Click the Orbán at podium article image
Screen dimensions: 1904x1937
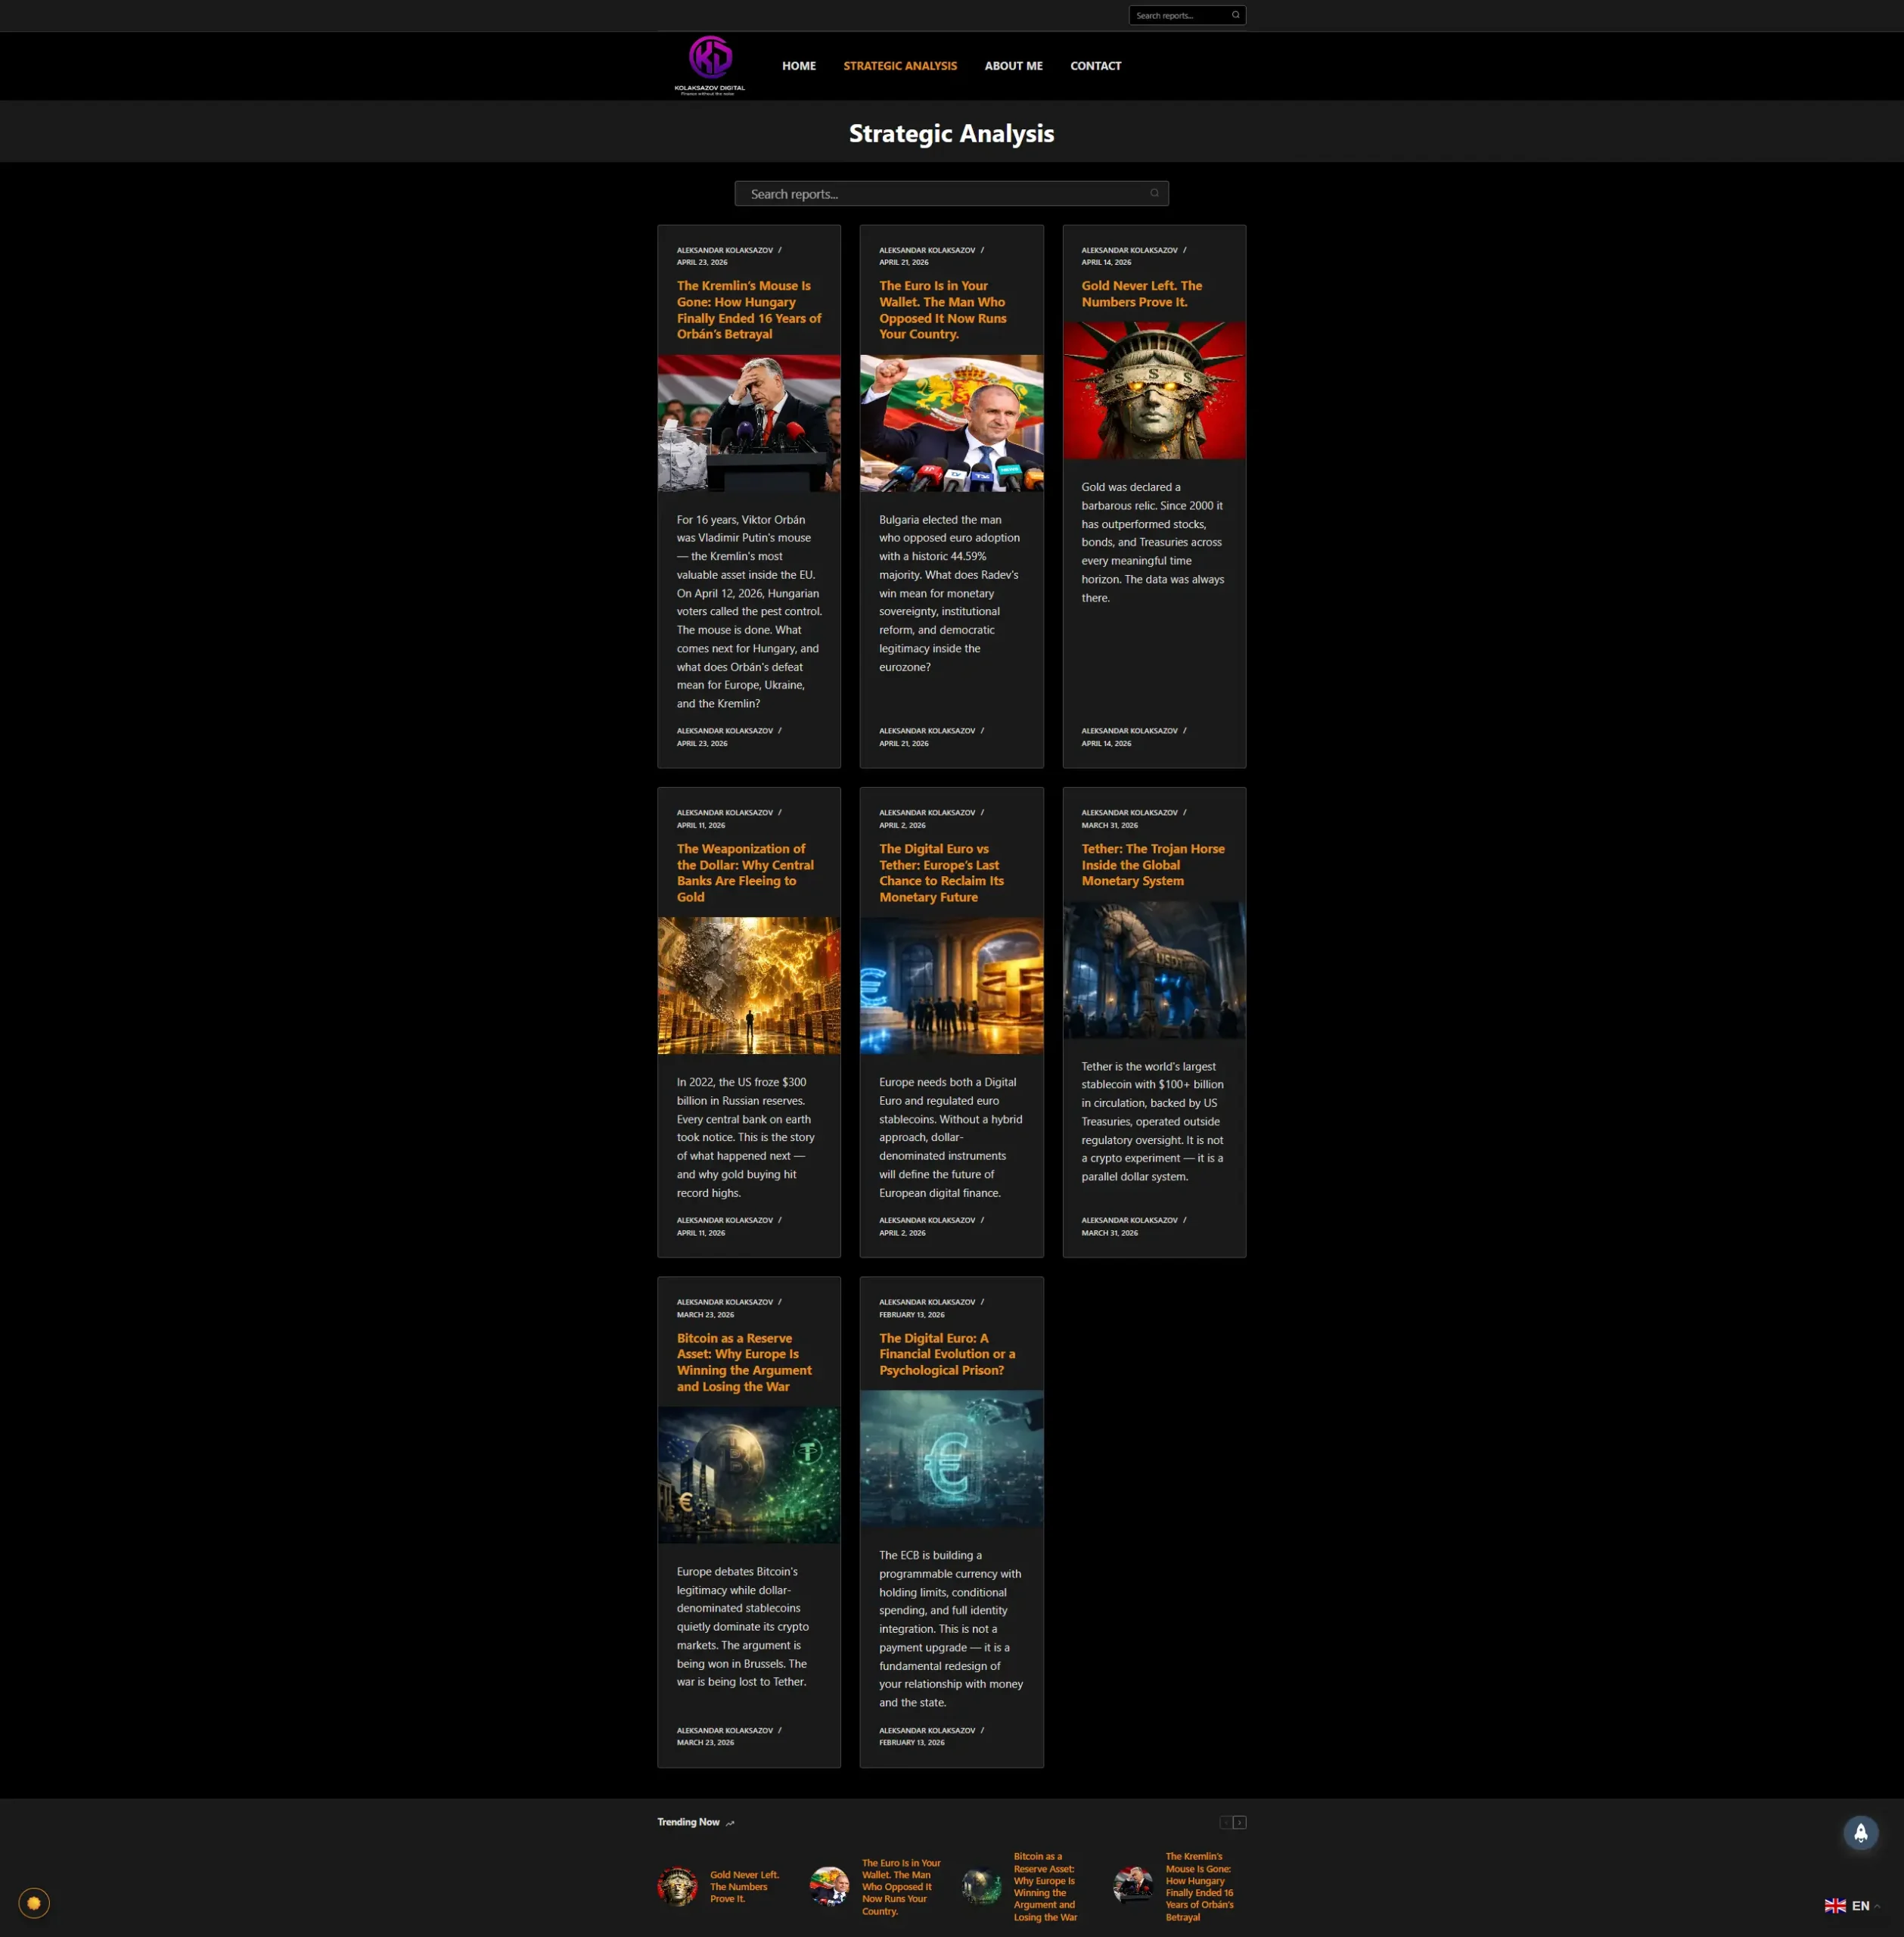pos(748,423)
